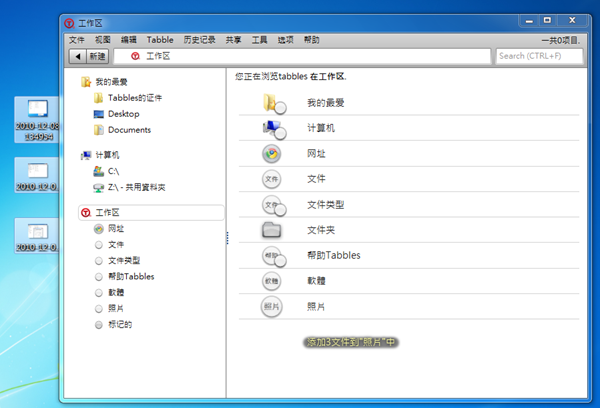Open the 帮助Tabbles tabble icon in main list
This screenshot has height=408, width=600.
pos(274,256)
